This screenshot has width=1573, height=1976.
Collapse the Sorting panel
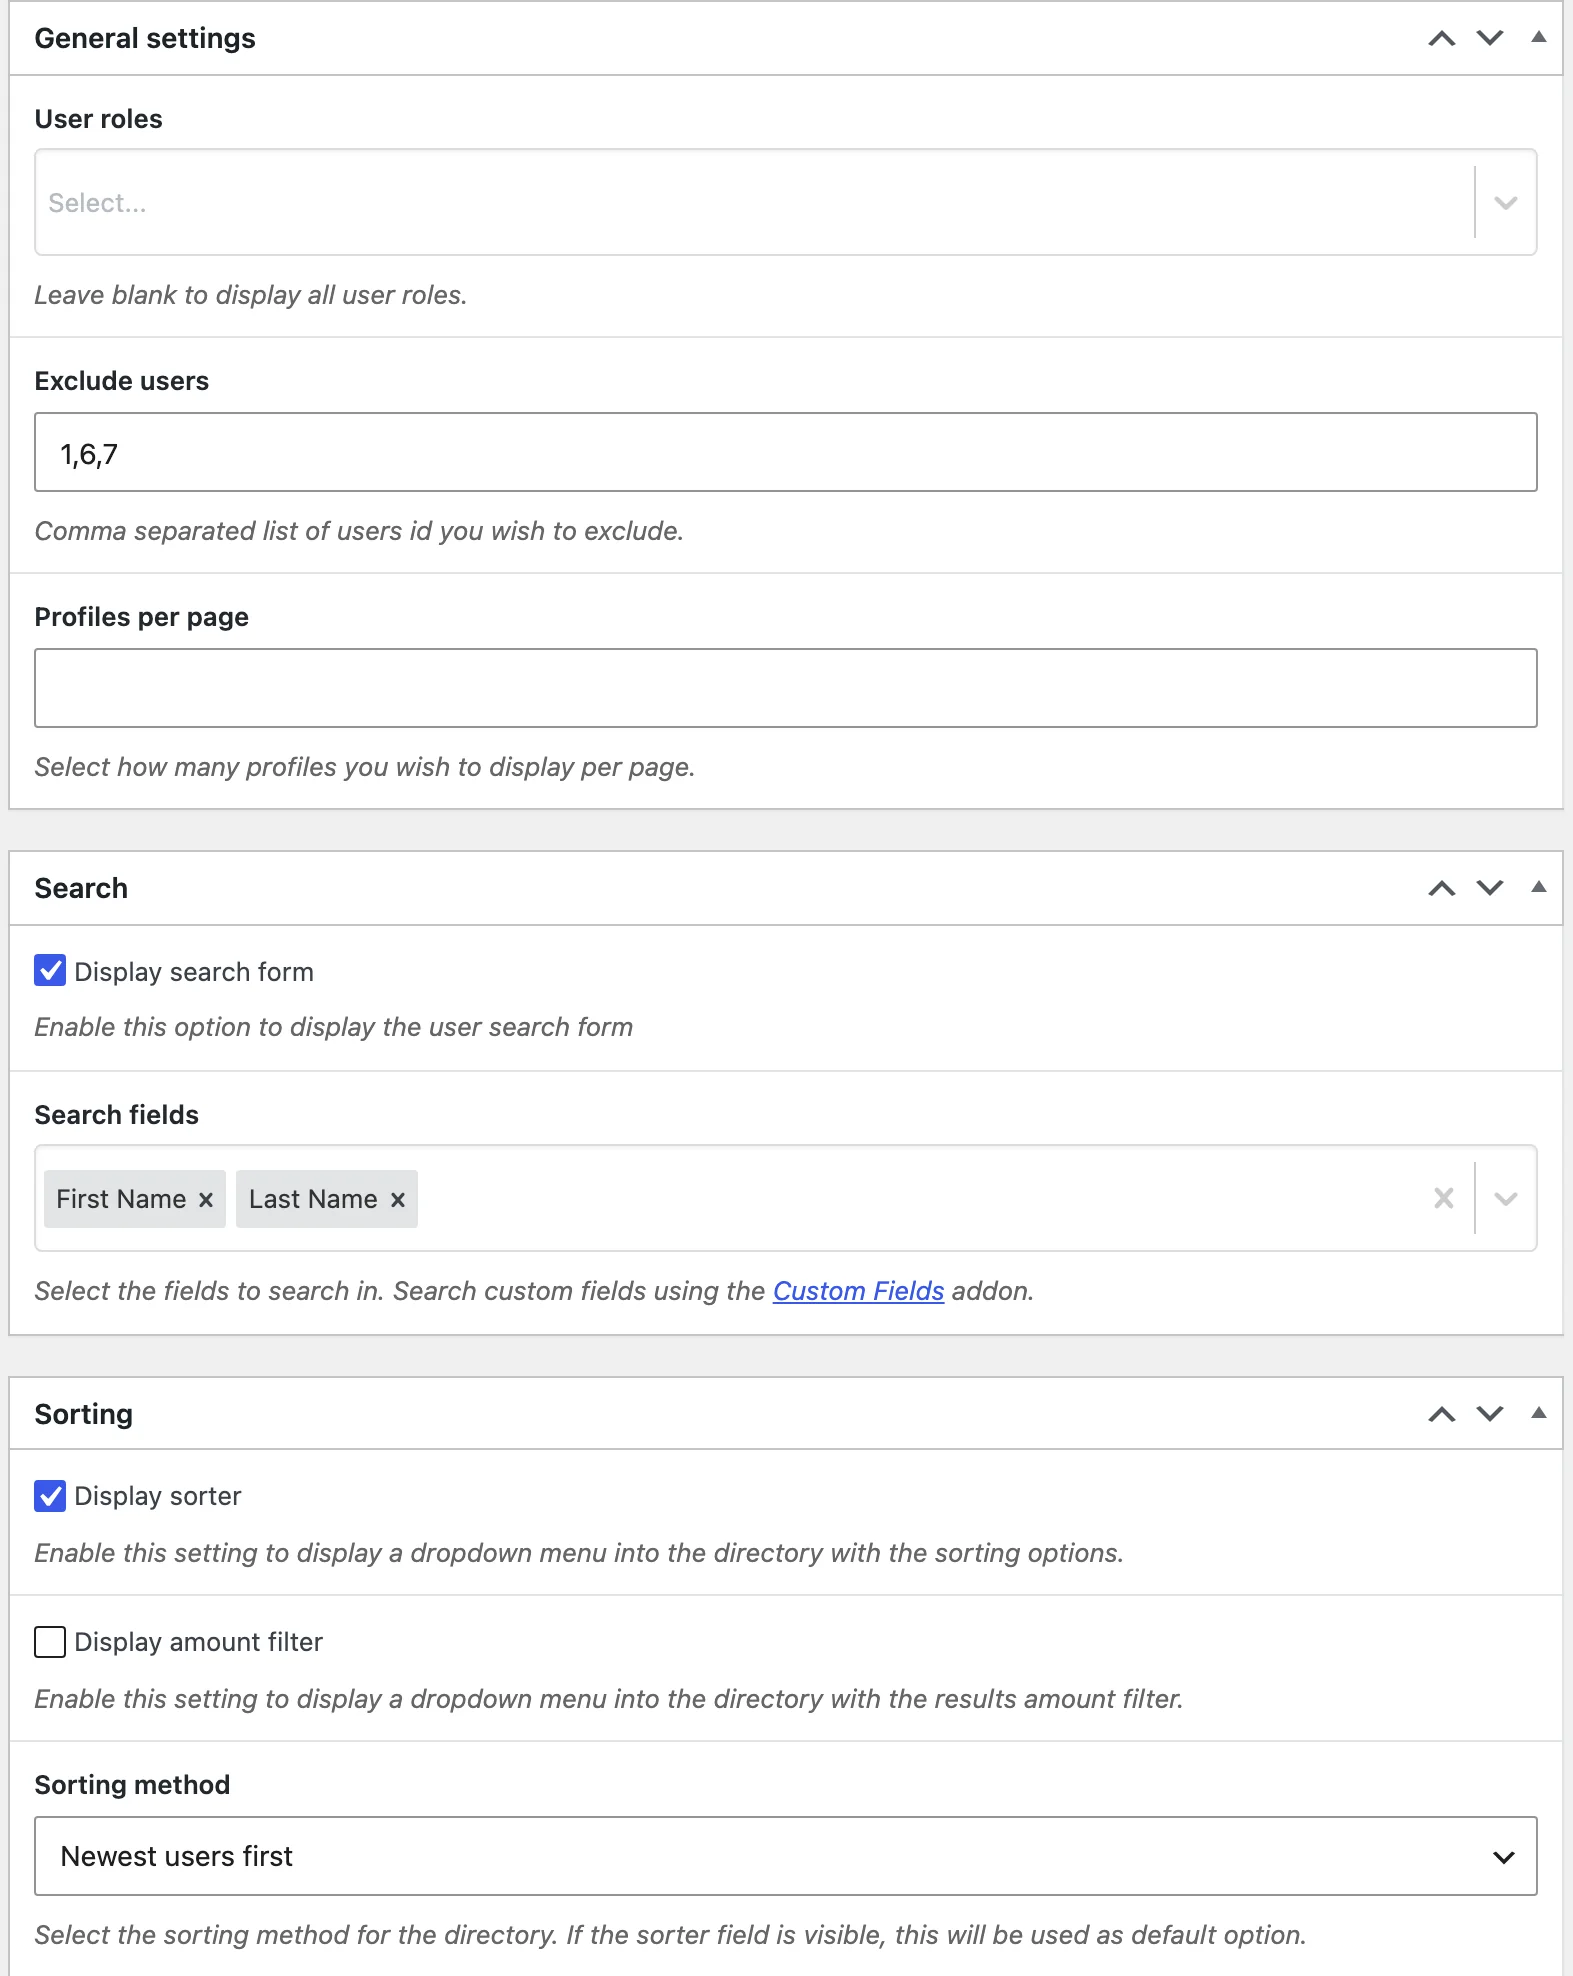(1539, 1413)
